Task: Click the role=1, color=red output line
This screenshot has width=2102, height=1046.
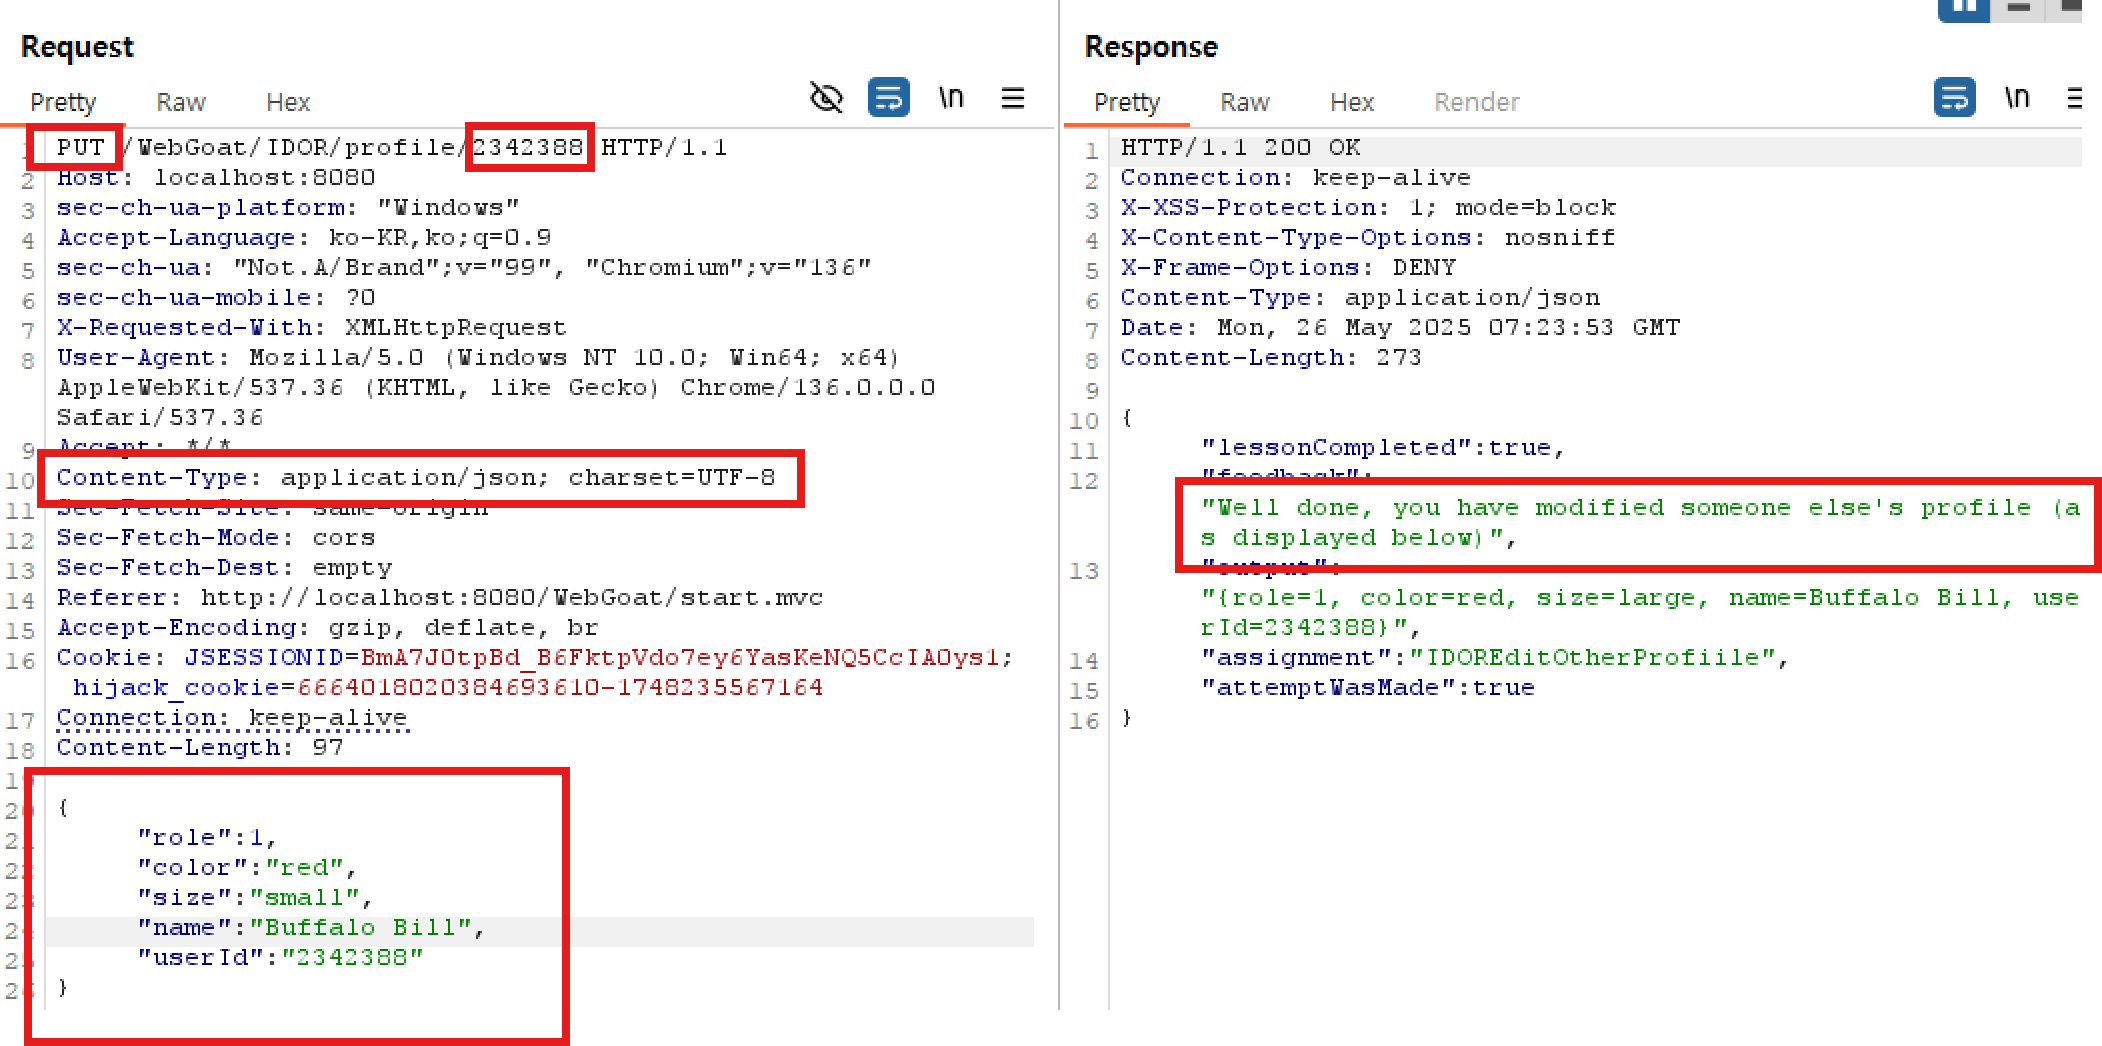Action: click(1641, 612)
